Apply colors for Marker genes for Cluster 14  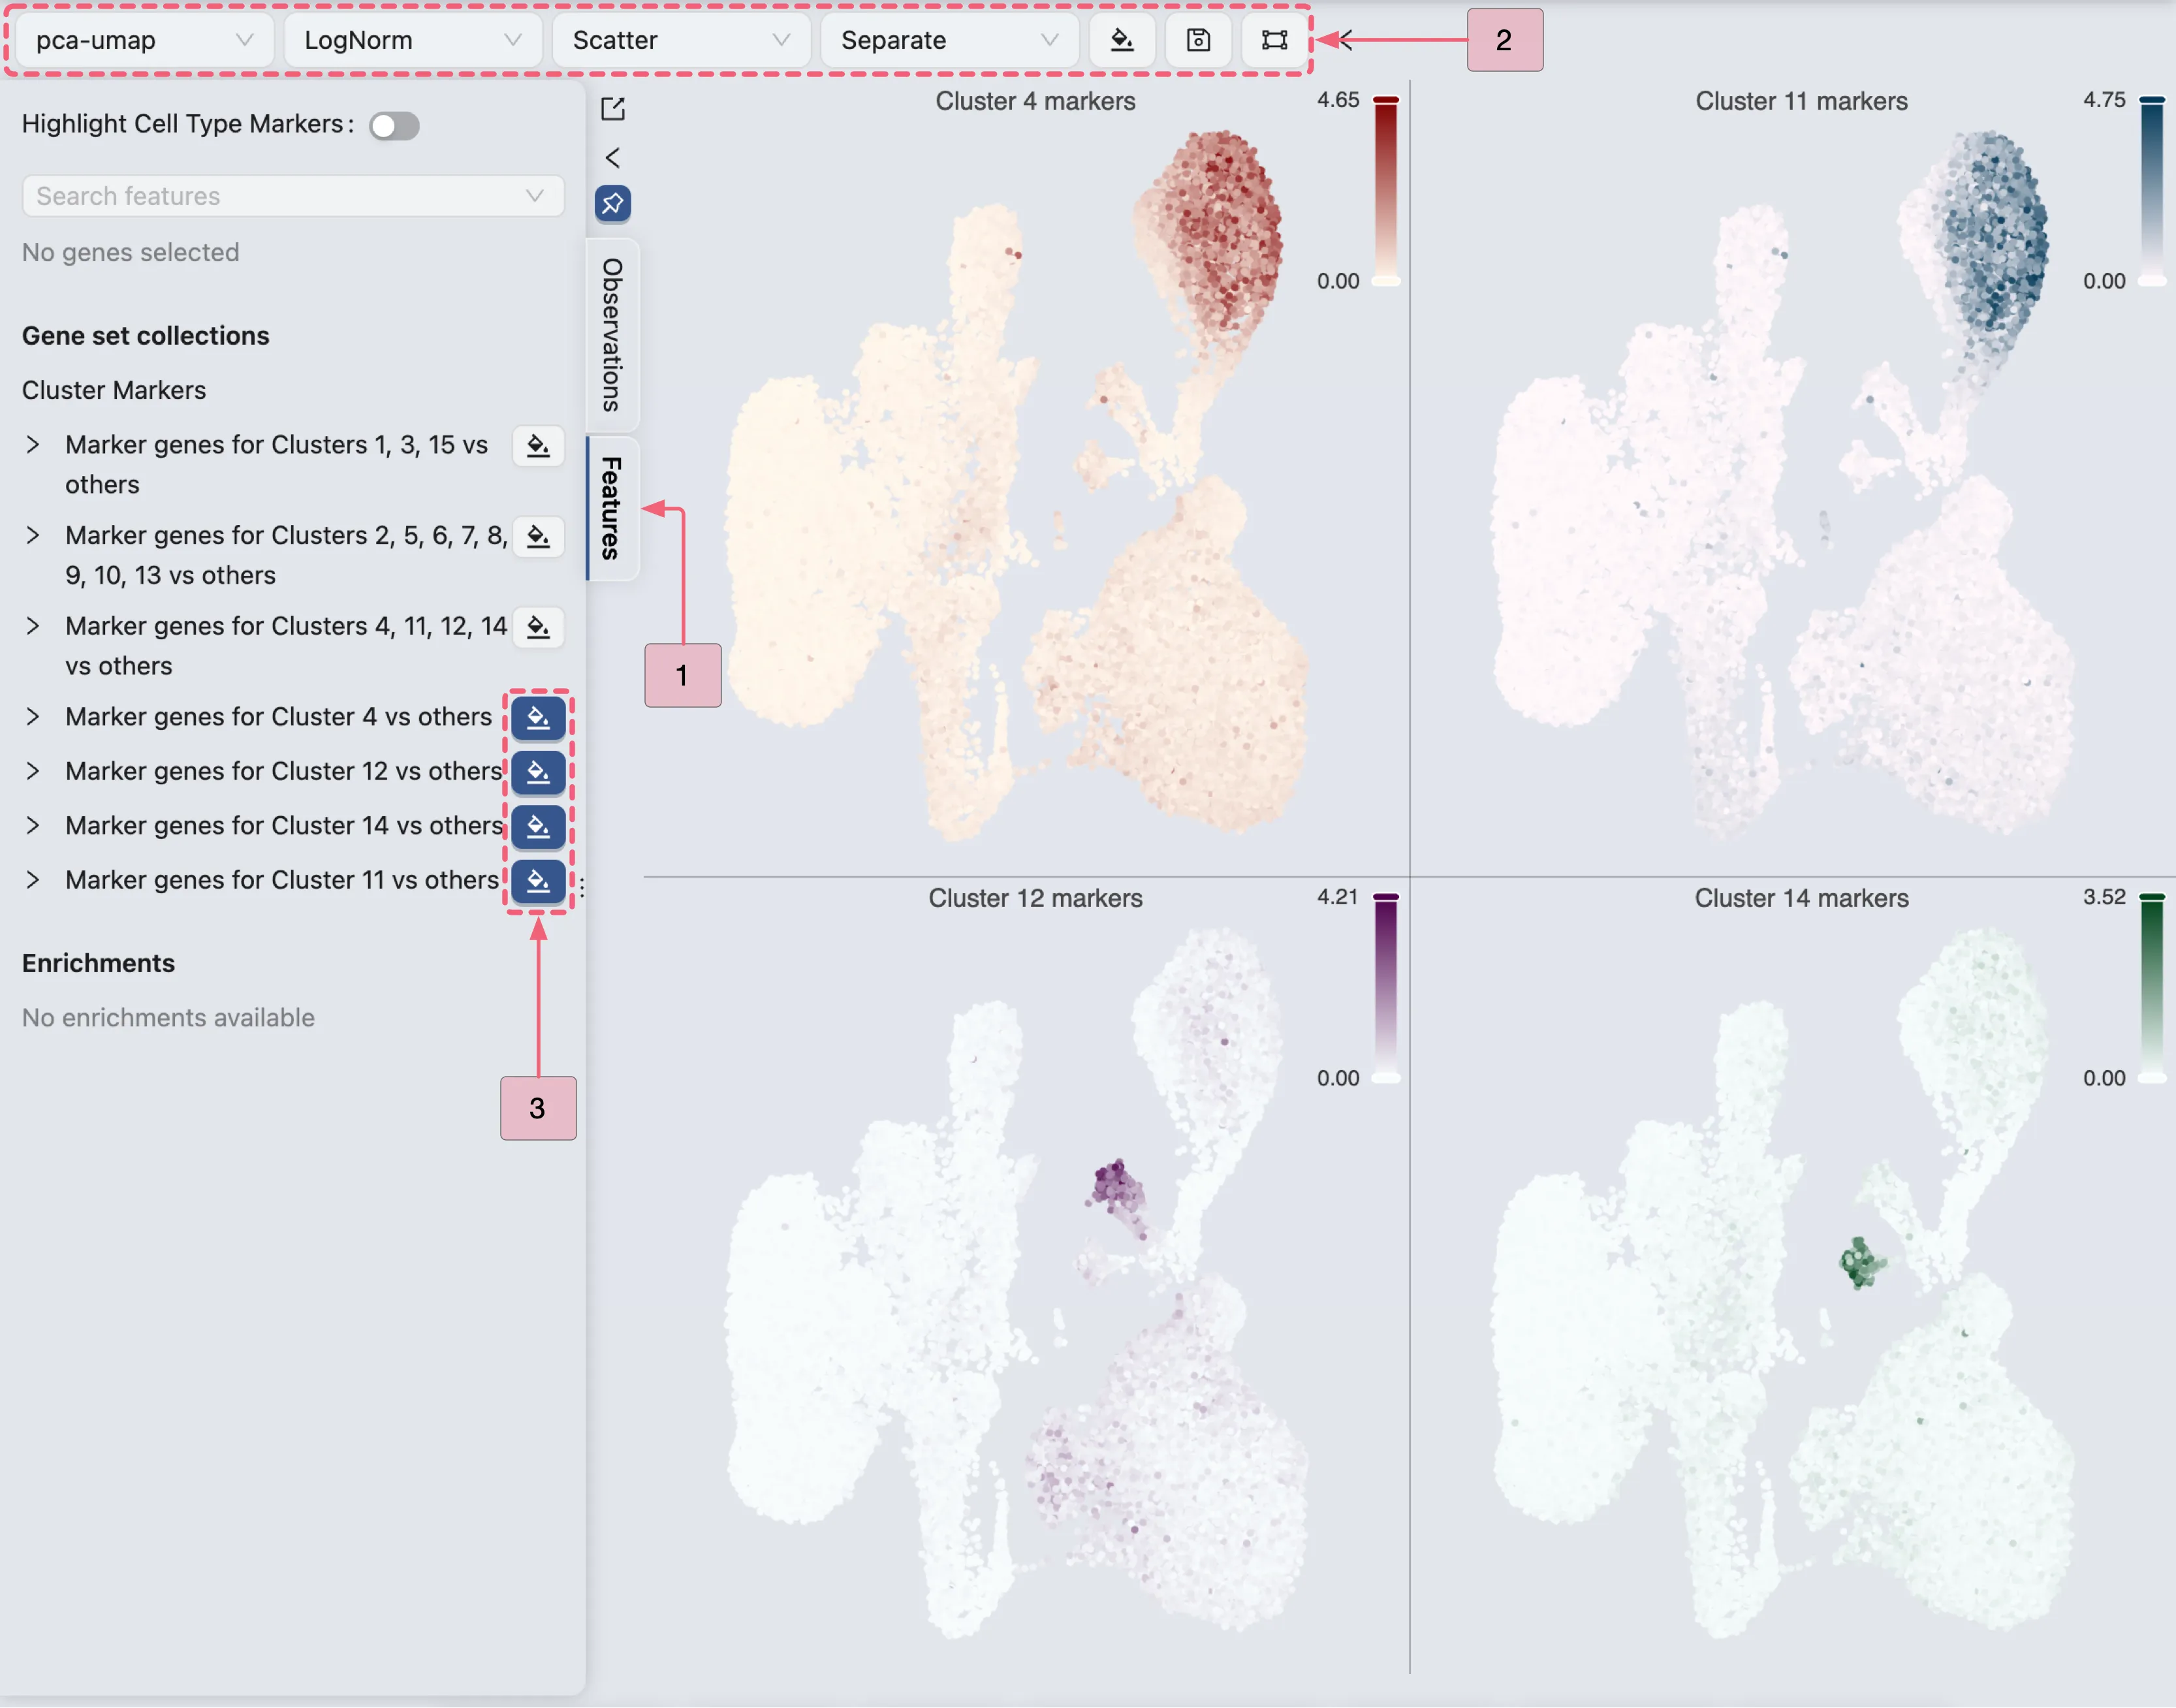click(x=538, y=825)
